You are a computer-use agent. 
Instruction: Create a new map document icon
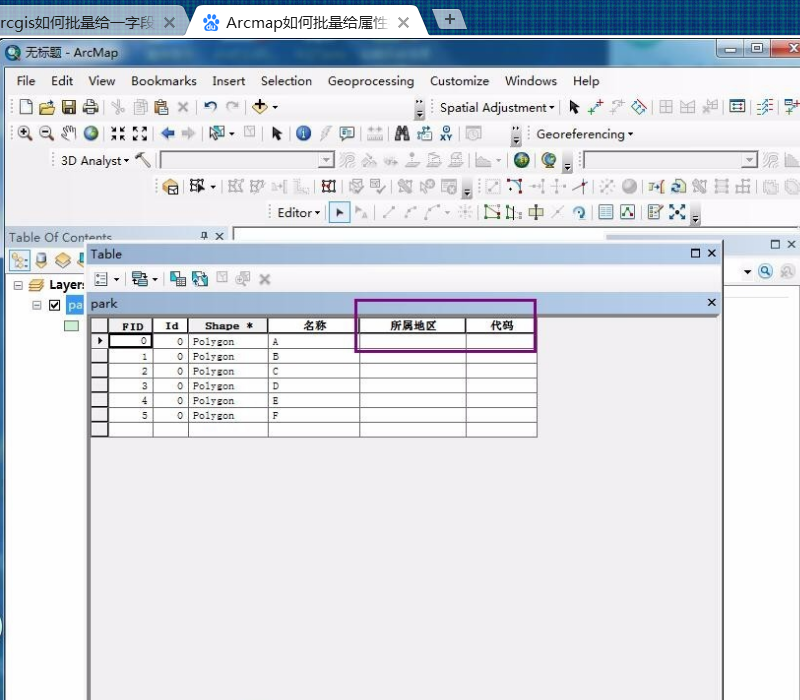pos(26,107)
